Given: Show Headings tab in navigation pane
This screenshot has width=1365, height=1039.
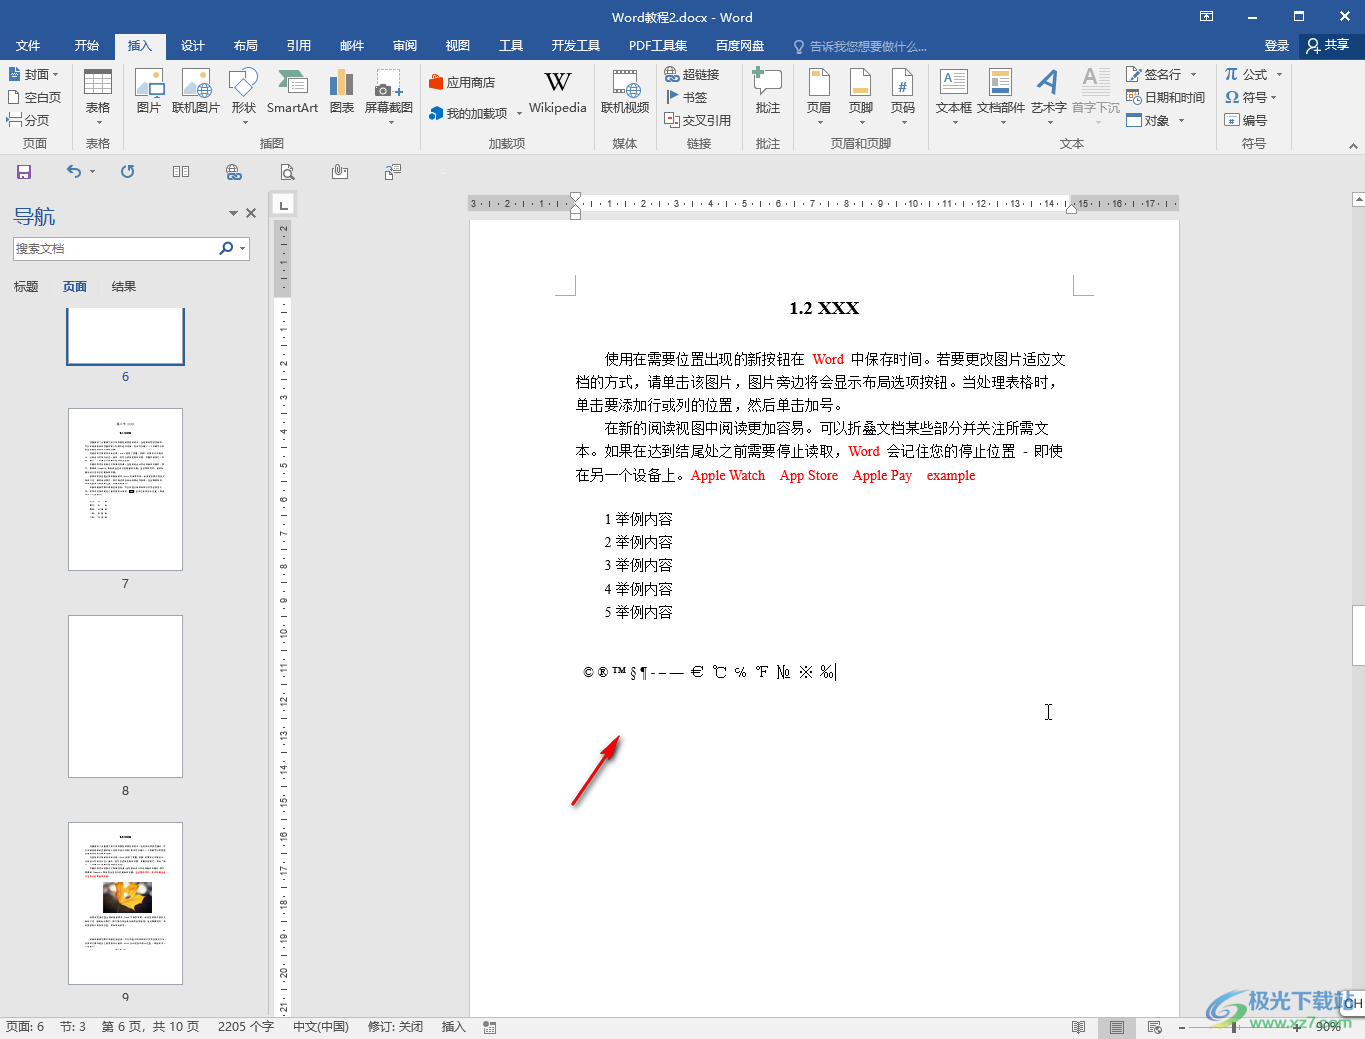Looking at the screenshot, I should [26, 287].
